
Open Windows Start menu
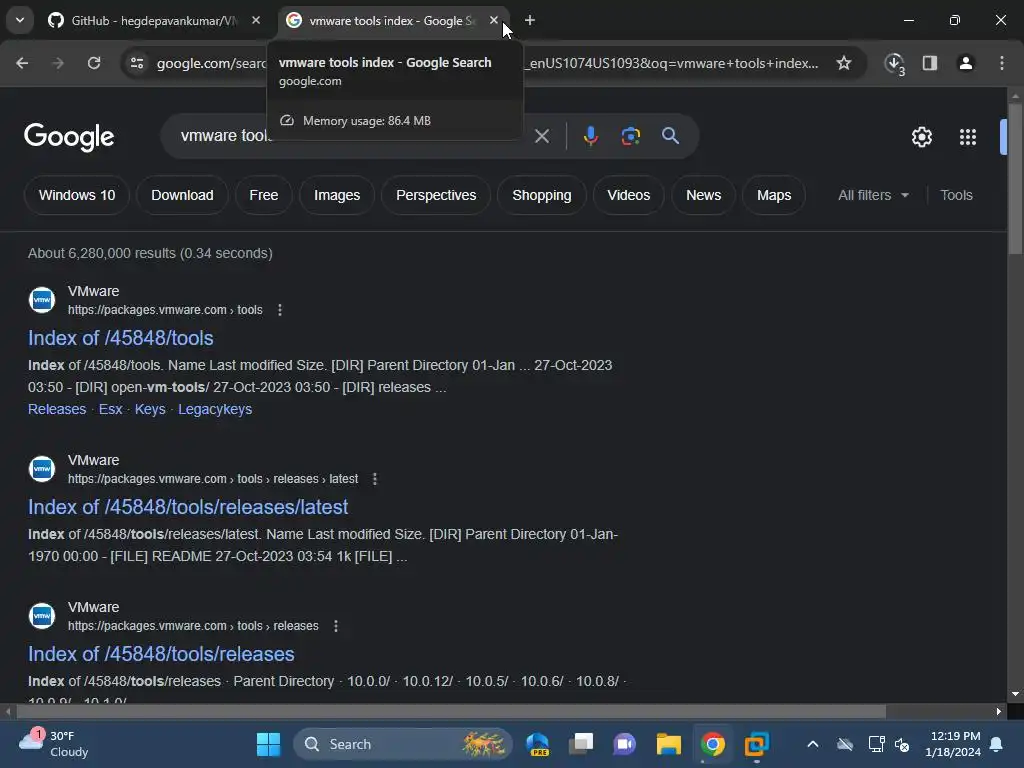[x=268, y=744]
